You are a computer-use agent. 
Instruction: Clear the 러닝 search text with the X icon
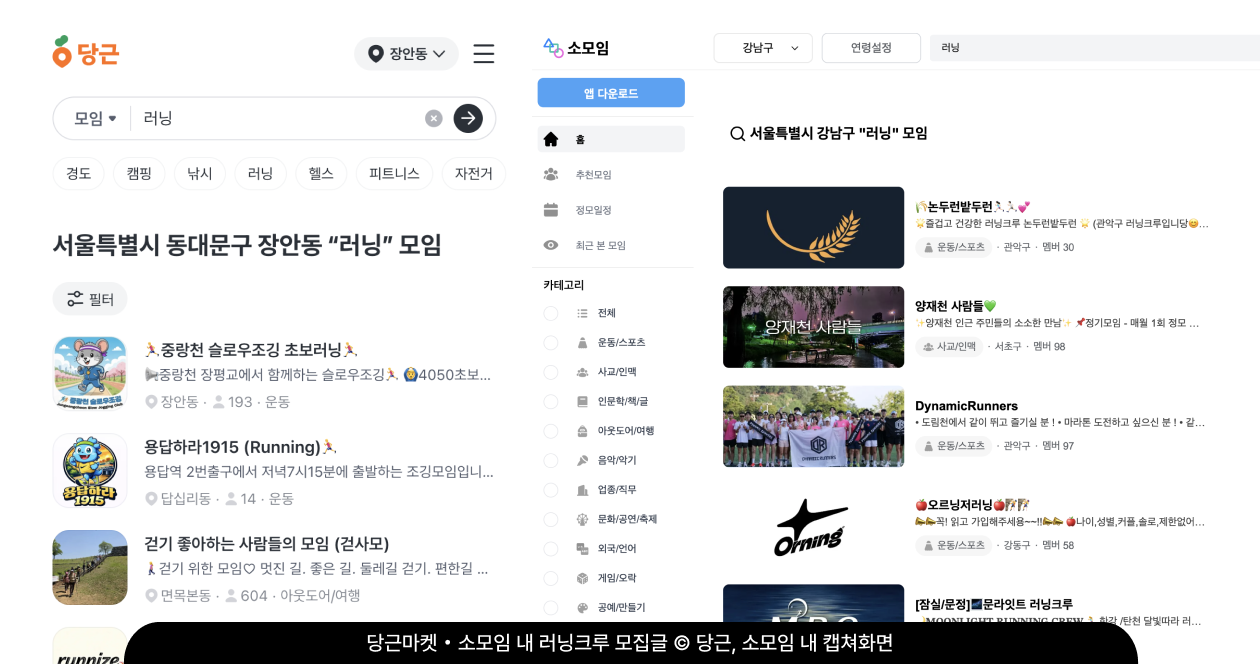pos(434,118)
